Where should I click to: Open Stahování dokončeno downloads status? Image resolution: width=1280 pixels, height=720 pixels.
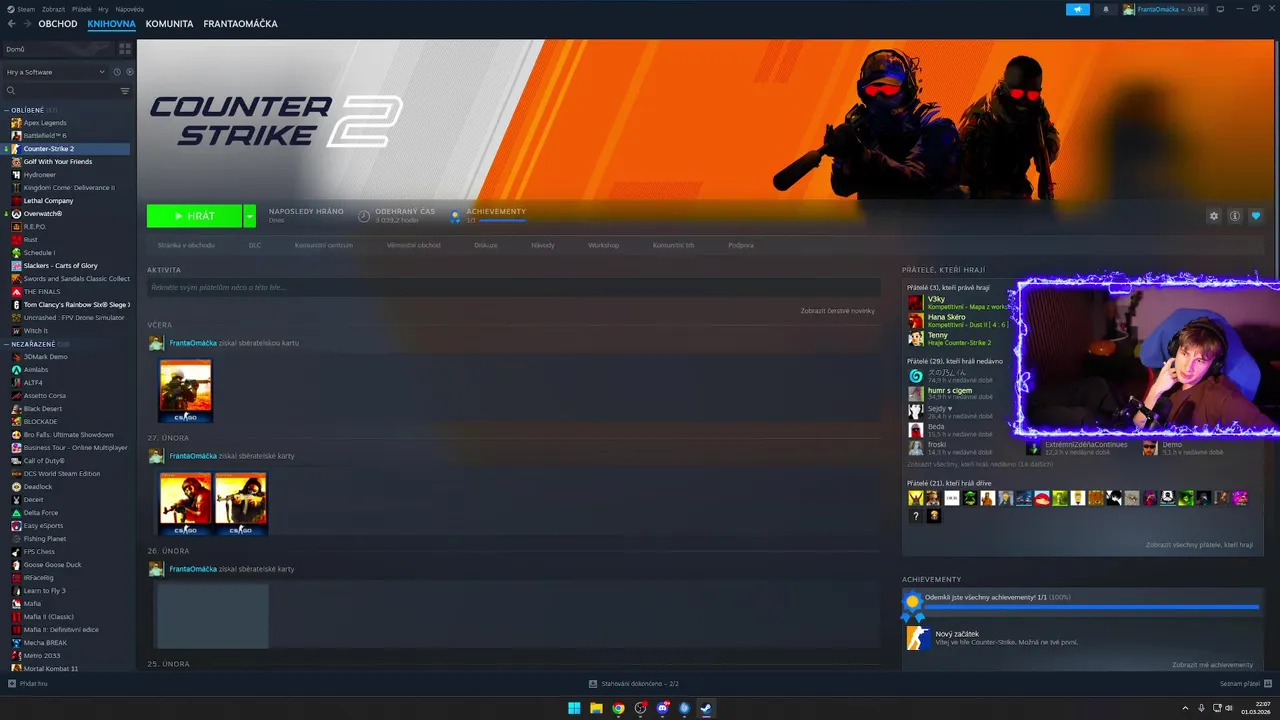(x=634, y=684)
